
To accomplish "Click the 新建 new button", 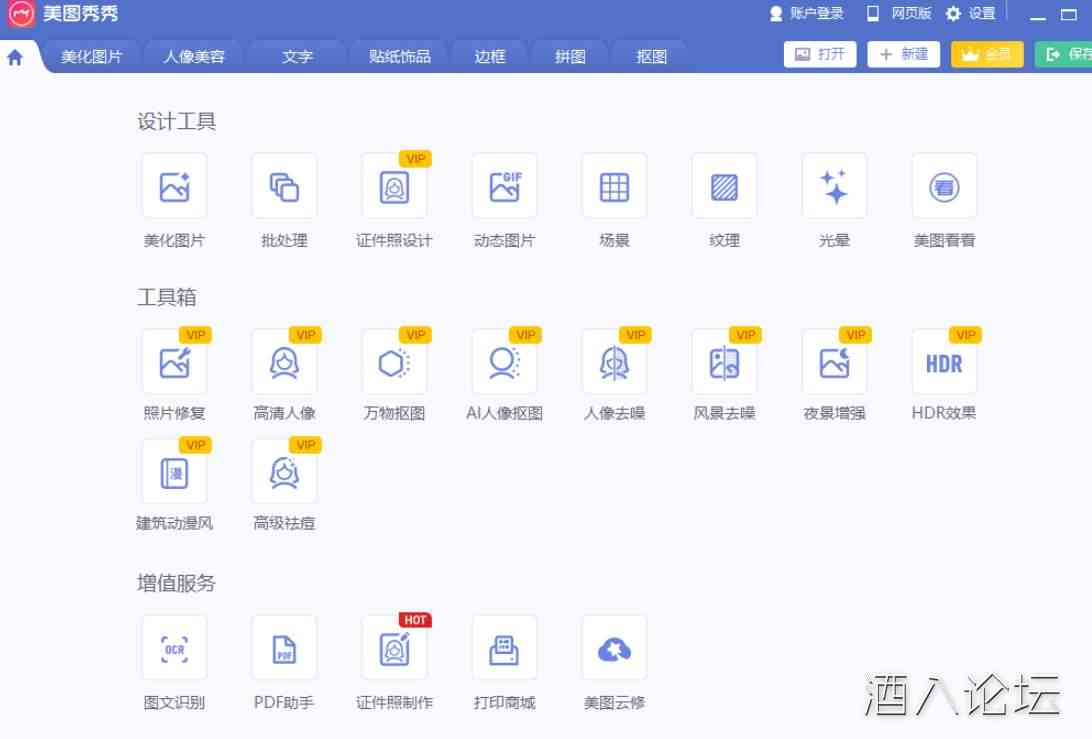I will (903, 54).
